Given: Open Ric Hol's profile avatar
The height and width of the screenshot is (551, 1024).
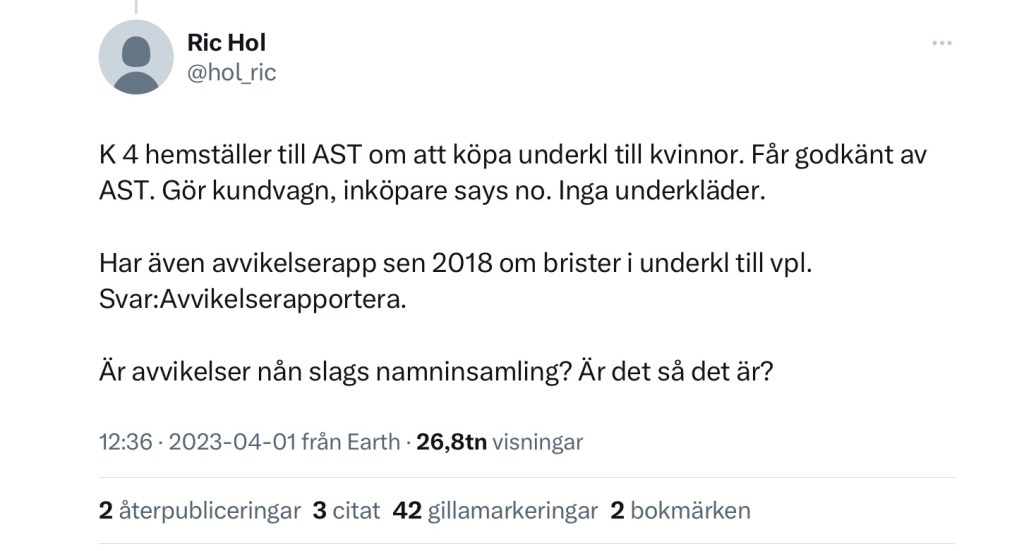Looking at the screenshot, I should 136,57.
